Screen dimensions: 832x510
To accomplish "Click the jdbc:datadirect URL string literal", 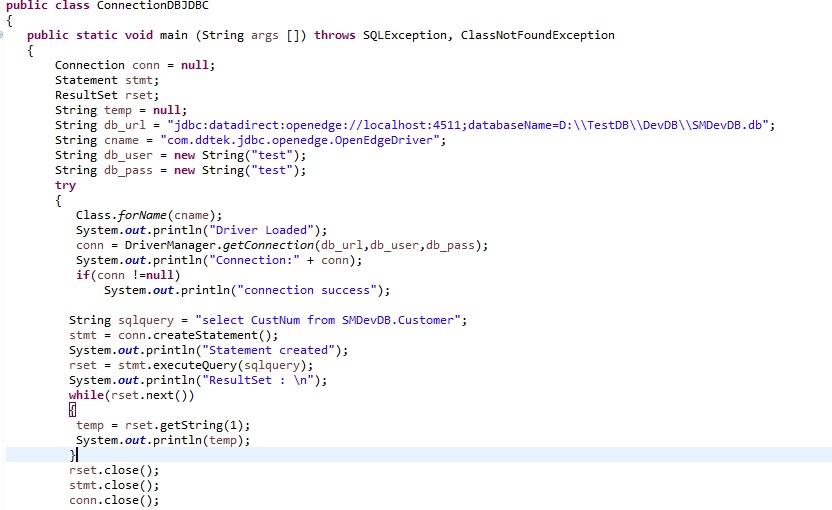I will click(468, 125).
